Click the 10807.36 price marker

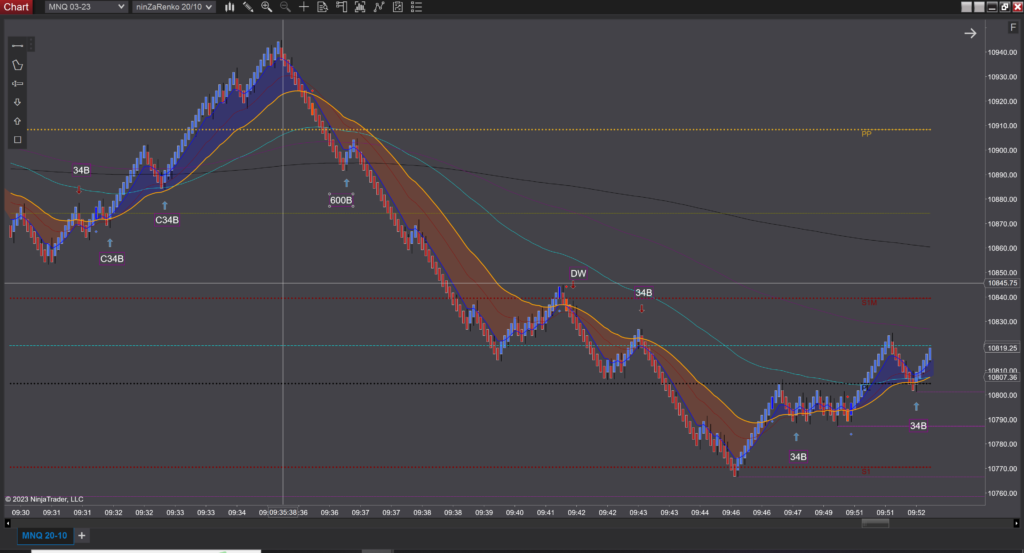(x=1002, y=377)
